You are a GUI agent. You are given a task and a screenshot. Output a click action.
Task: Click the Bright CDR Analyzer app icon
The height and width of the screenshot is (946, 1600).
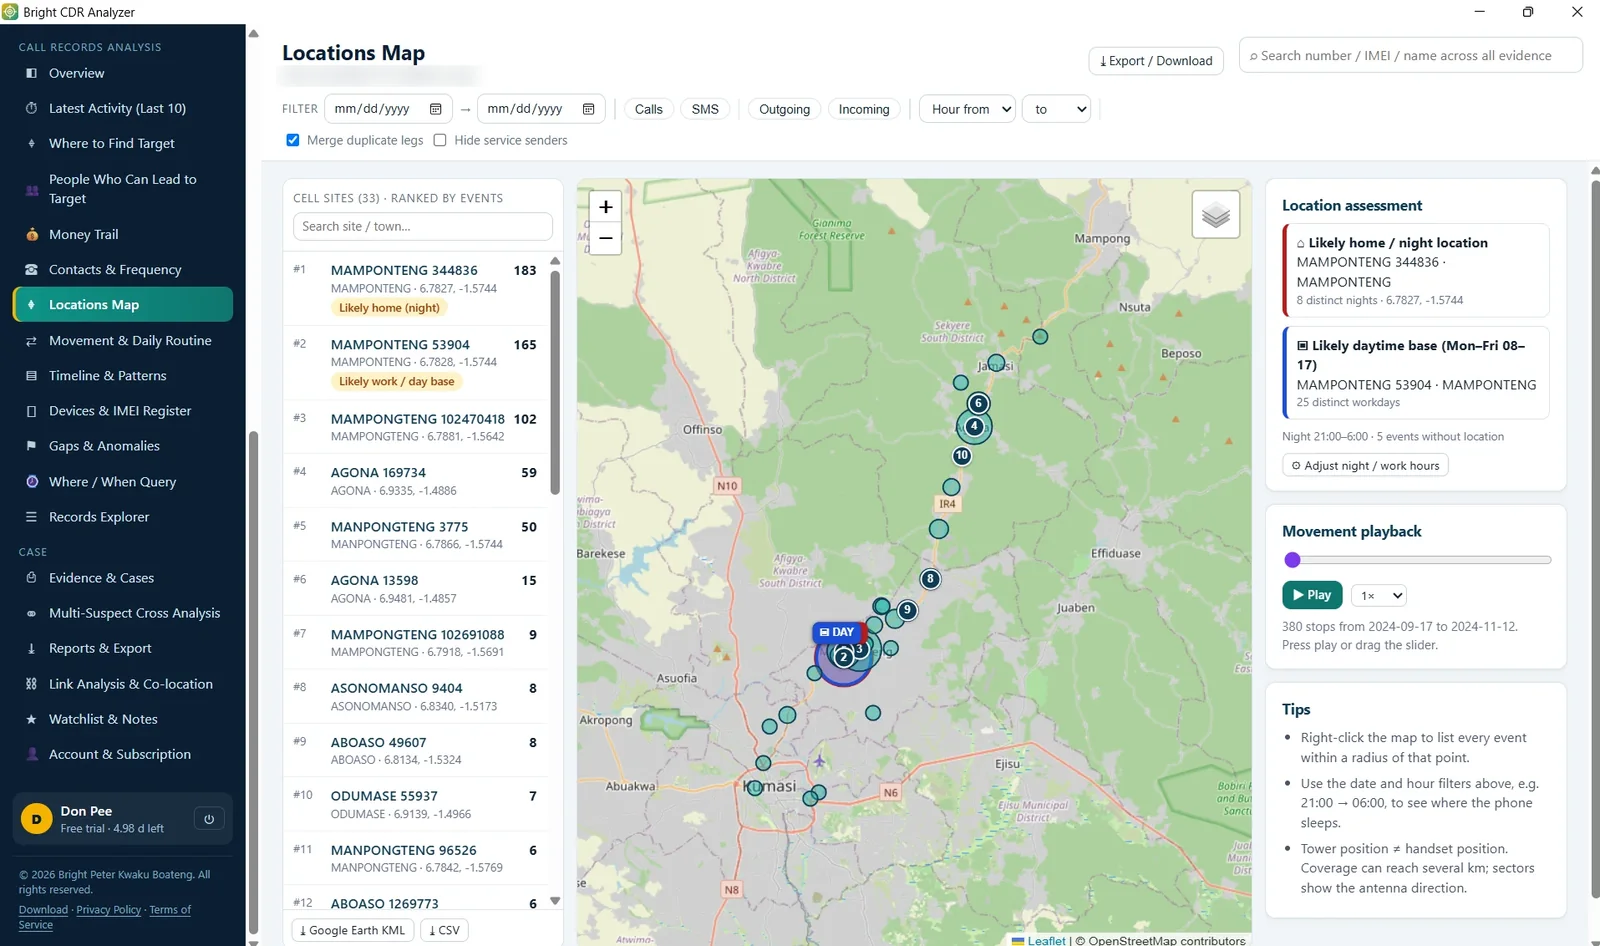[x=10, y=12]
